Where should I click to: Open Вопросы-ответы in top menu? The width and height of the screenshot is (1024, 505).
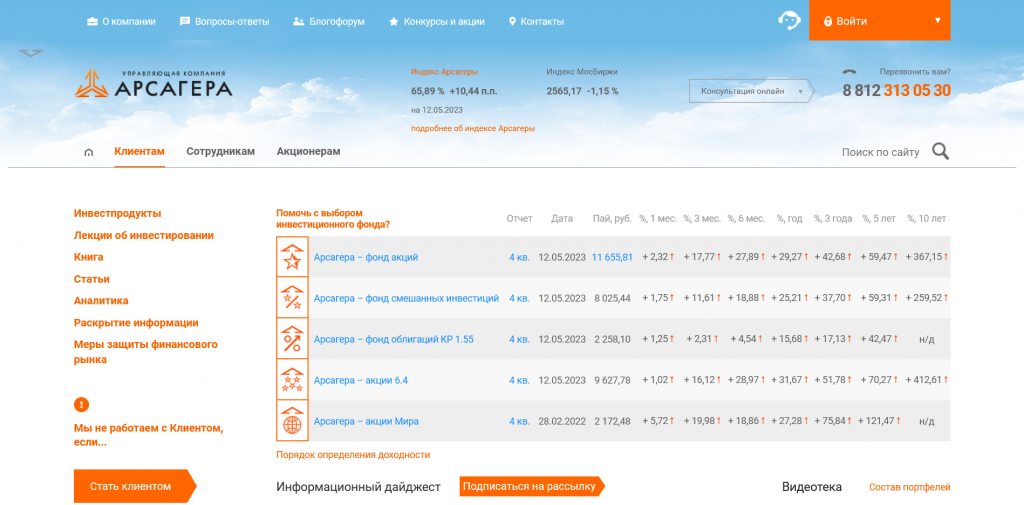pyautogui.click(x=224, y=21)
